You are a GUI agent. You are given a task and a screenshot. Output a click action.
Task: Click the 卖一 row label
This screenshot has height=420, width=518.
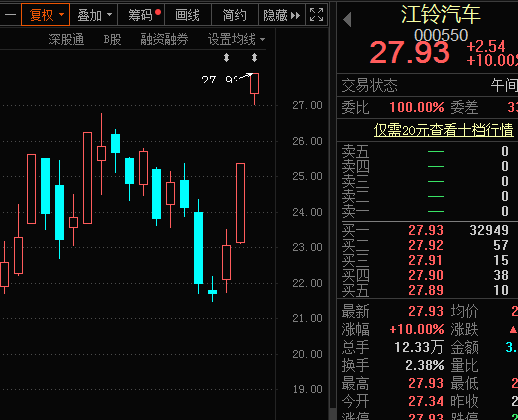pyautogui.click(x=355, y=211)
